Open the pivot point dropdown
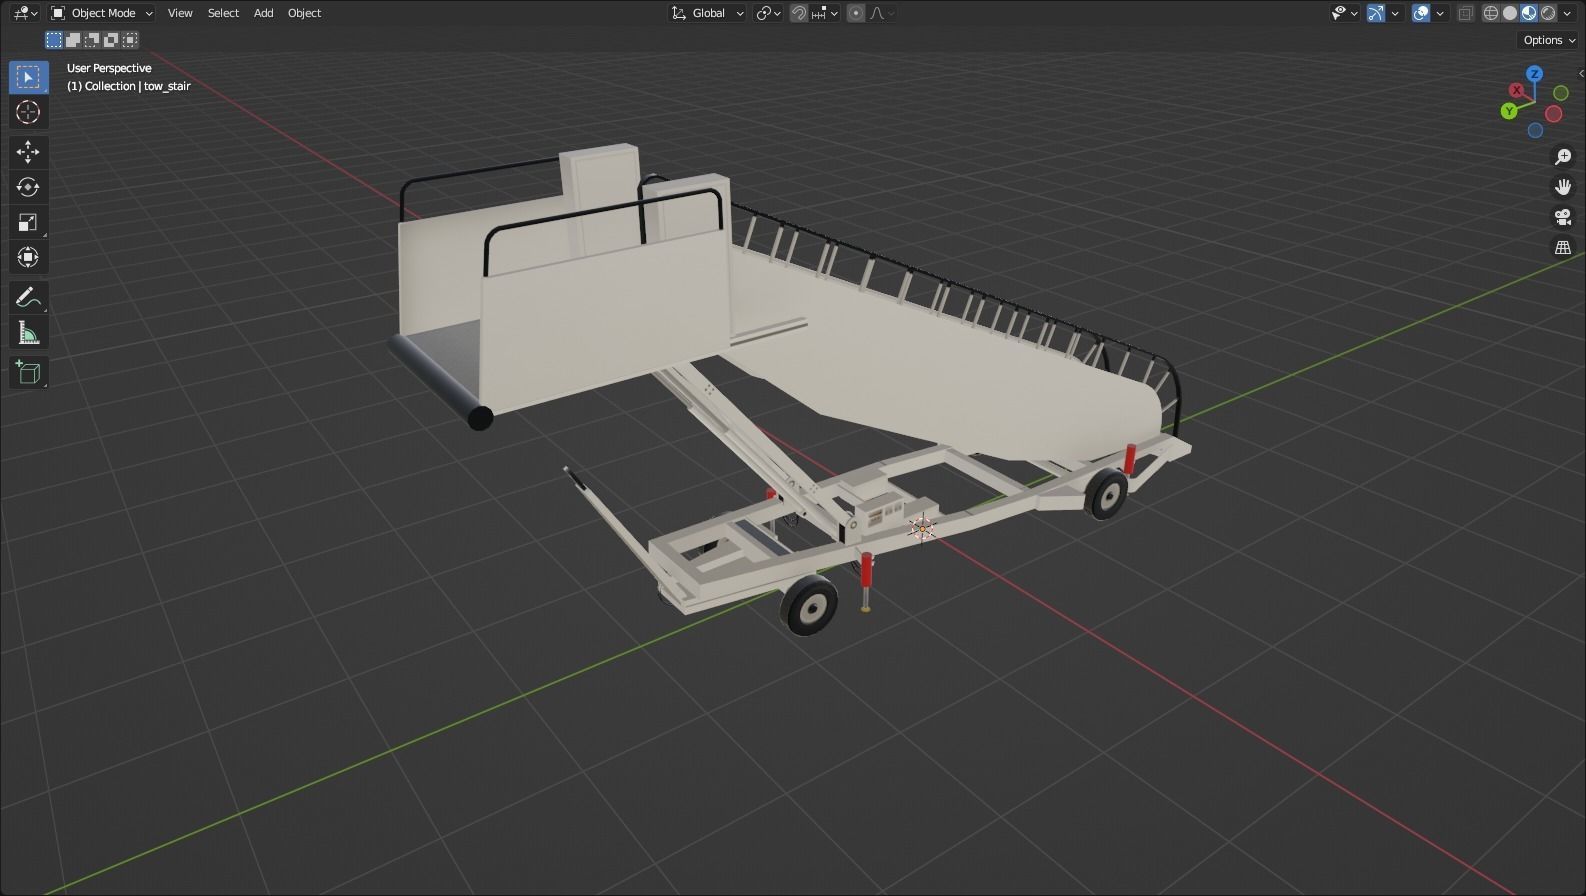The image size is (1586, 896). (x=768, y=13)
